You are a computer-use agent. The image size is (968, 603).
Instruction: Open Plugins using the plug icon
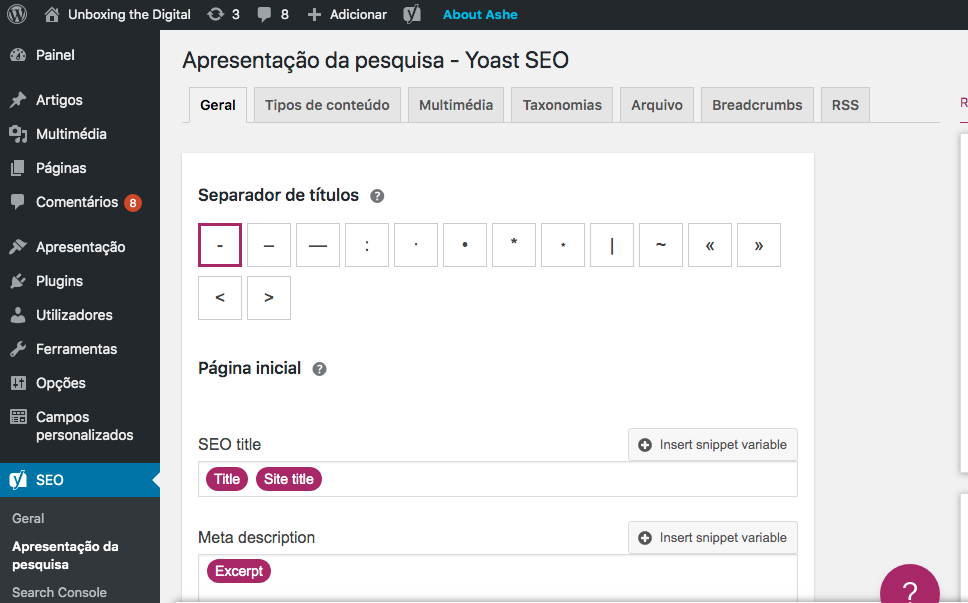[16, 281]
